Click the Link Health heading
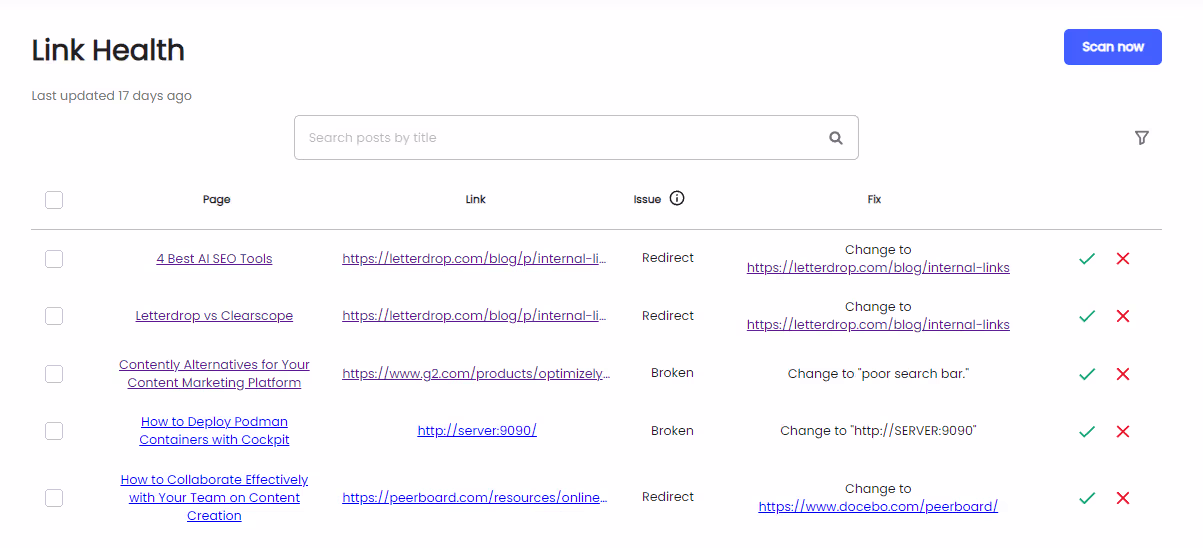The image size is (1203, 548). 108,50
